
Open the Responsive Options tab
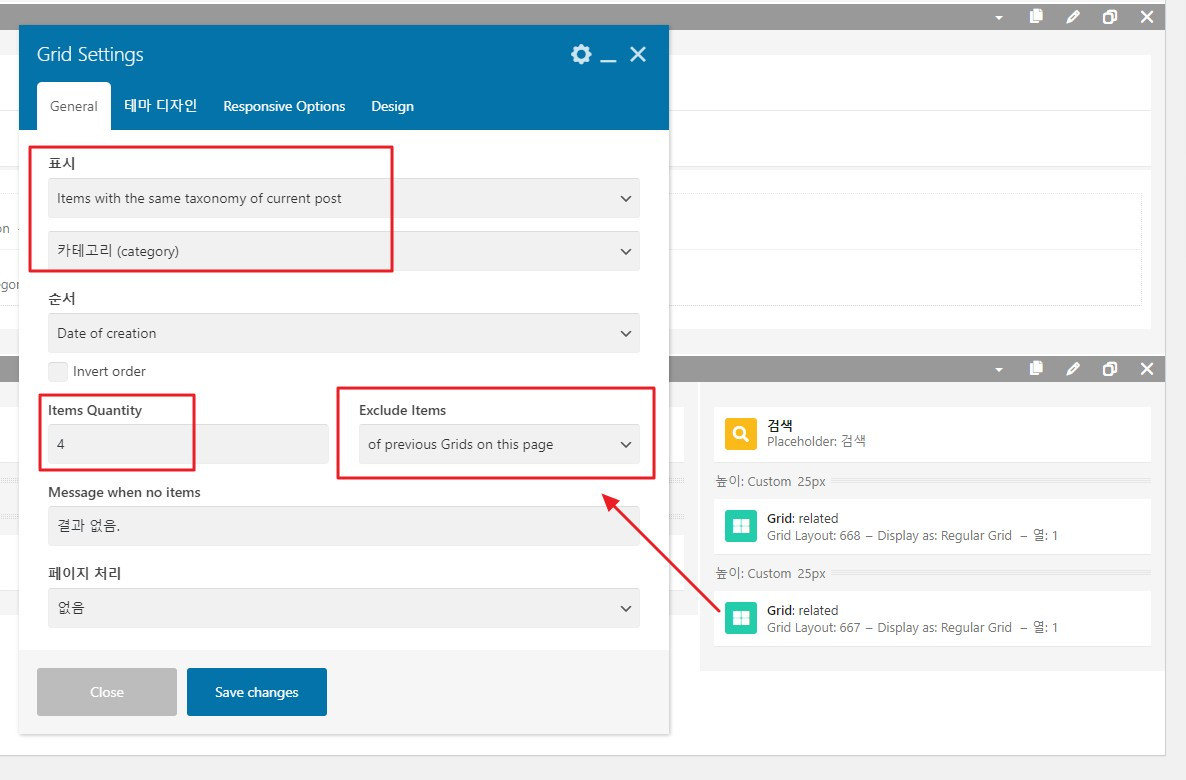[284, 107]
